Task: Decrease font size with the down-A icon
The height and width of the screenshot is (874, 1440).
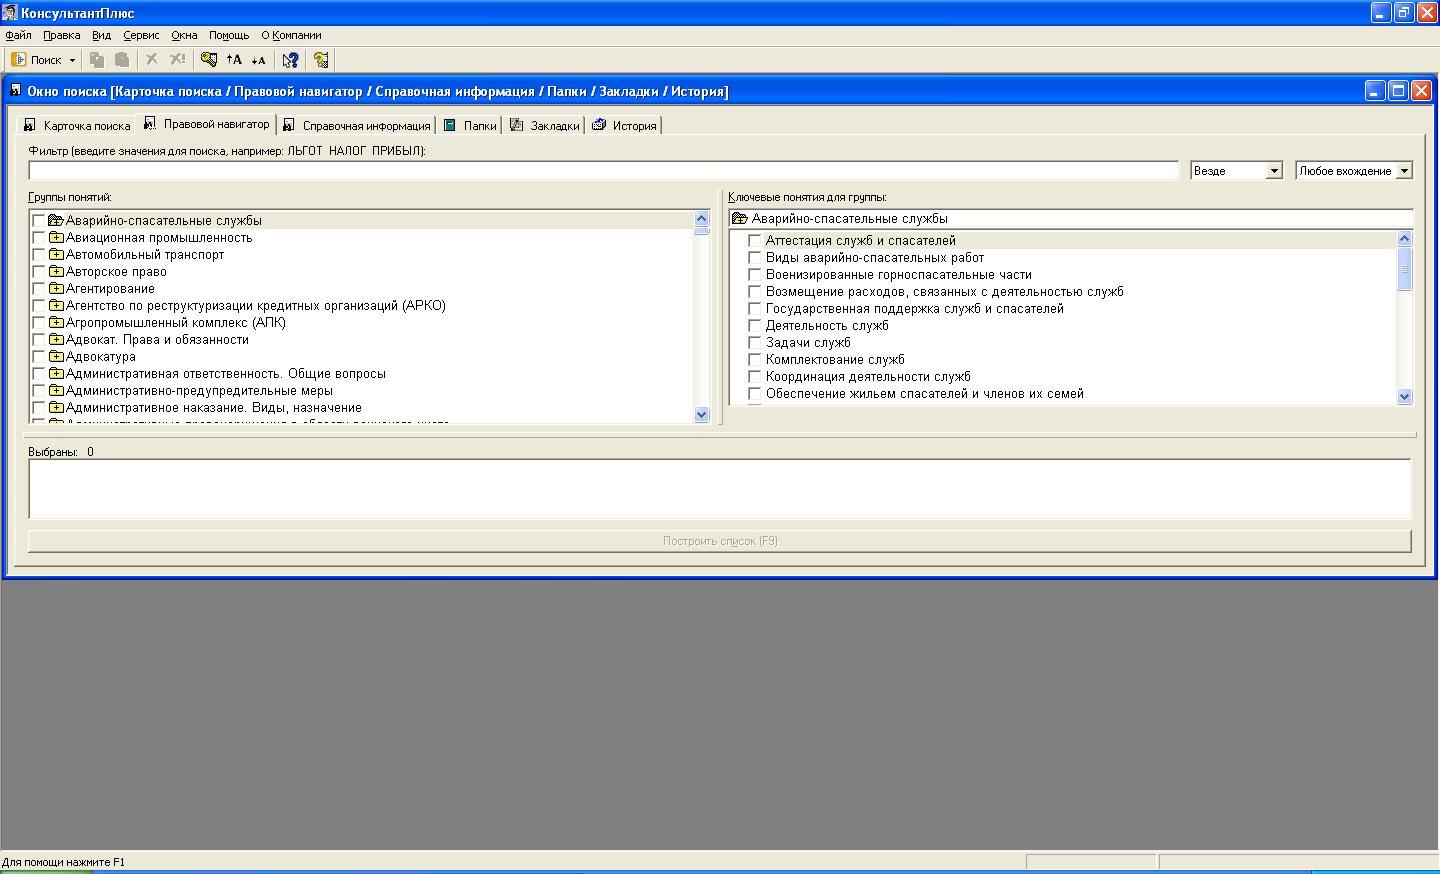Action: pyautogui.click(x=258, y=60)
